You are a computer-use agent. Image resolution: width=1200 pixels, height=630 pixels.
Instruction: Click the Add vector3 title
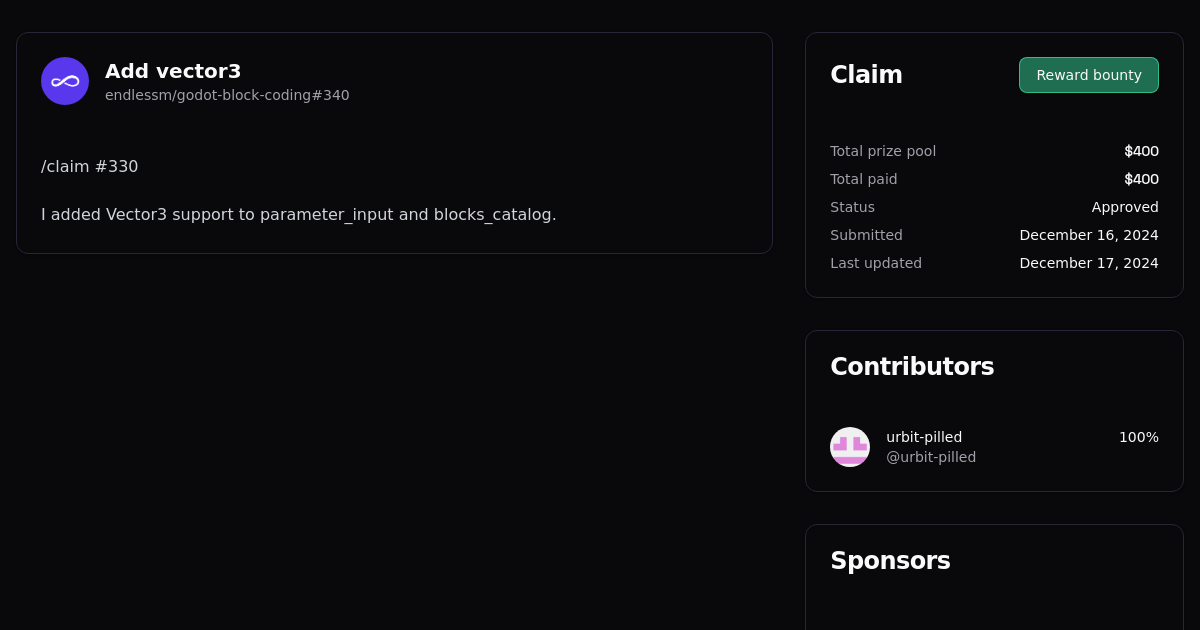click(x=173, y=71)
